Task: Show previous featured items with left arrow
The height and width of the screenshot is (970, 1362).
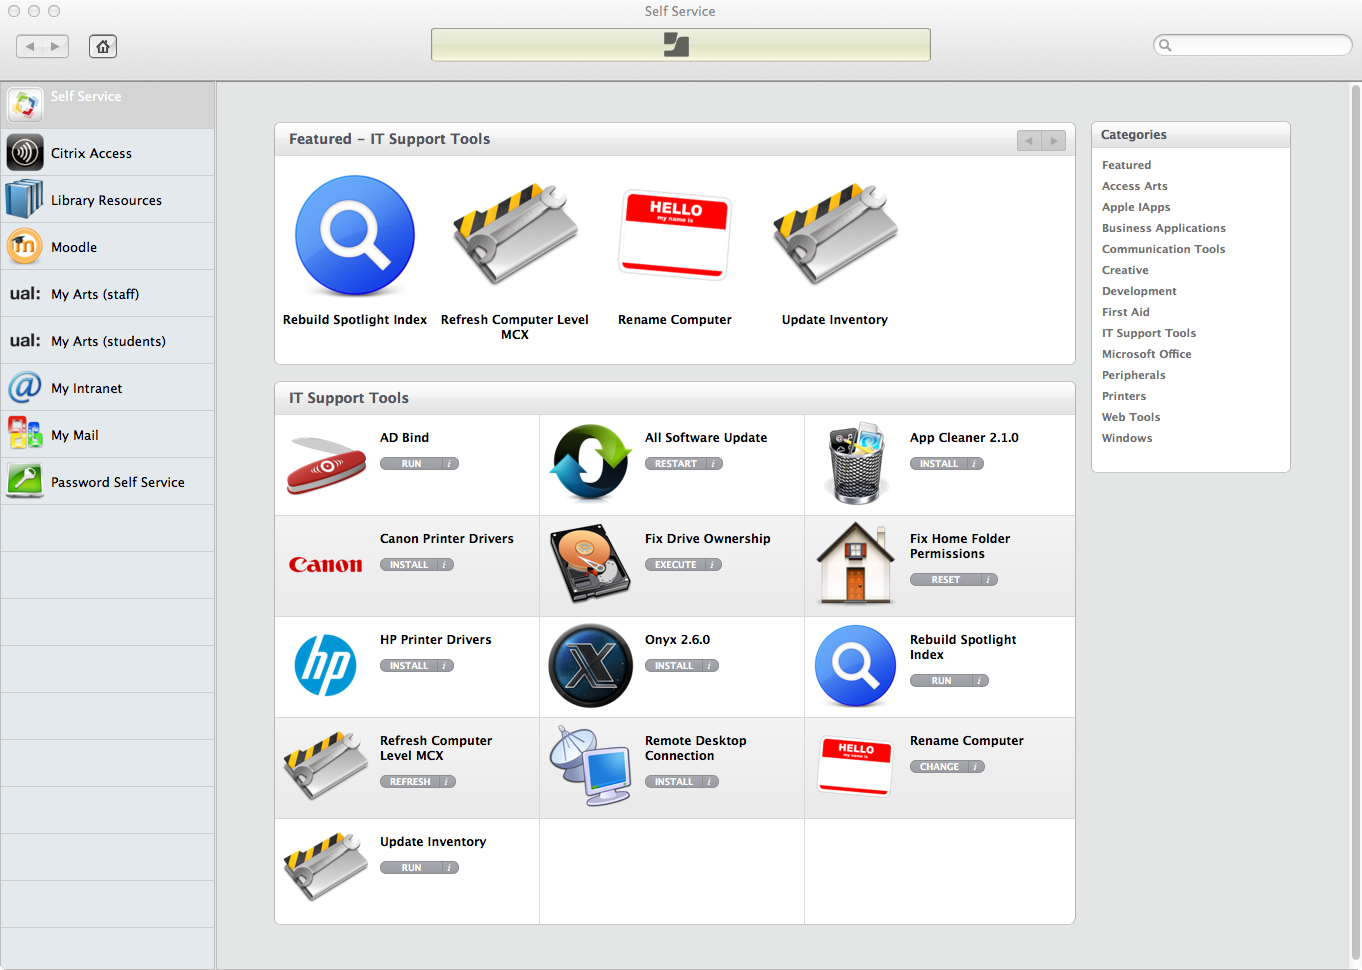Action: pyautogui.click(x=1029, y=141)
